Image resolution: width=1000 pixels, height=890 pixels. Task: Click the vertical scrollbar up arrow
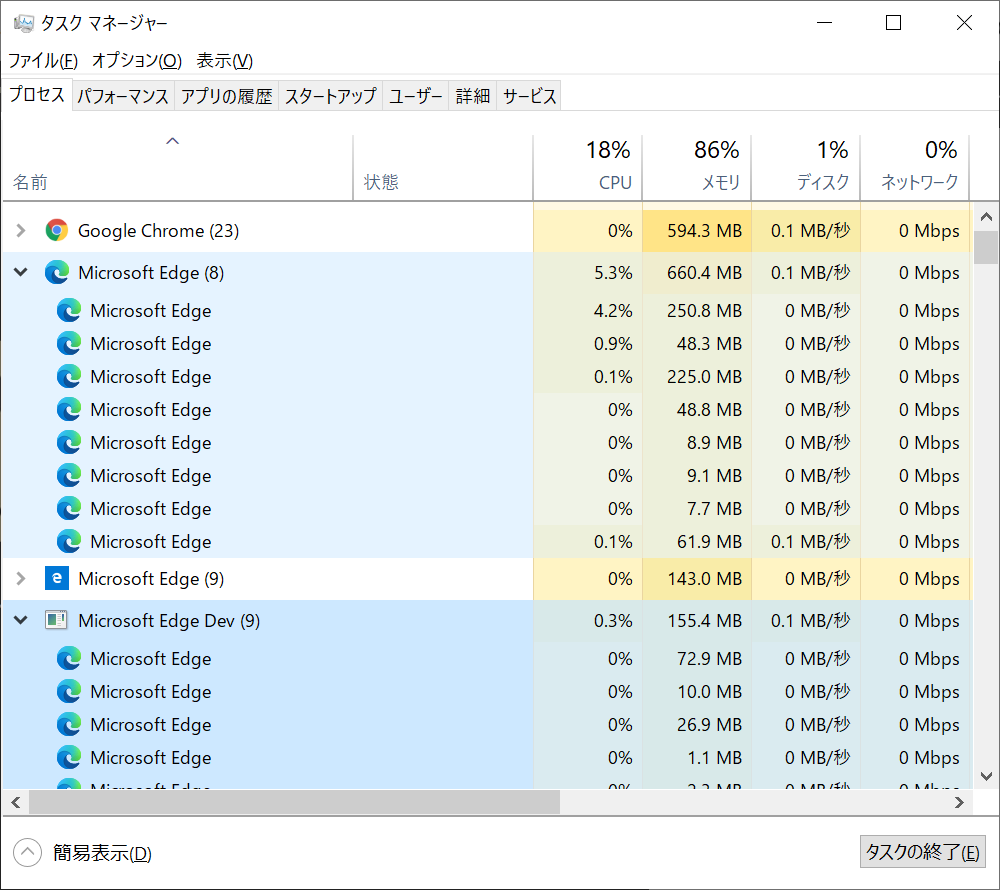pyautogui.click(x=986, y=217)
